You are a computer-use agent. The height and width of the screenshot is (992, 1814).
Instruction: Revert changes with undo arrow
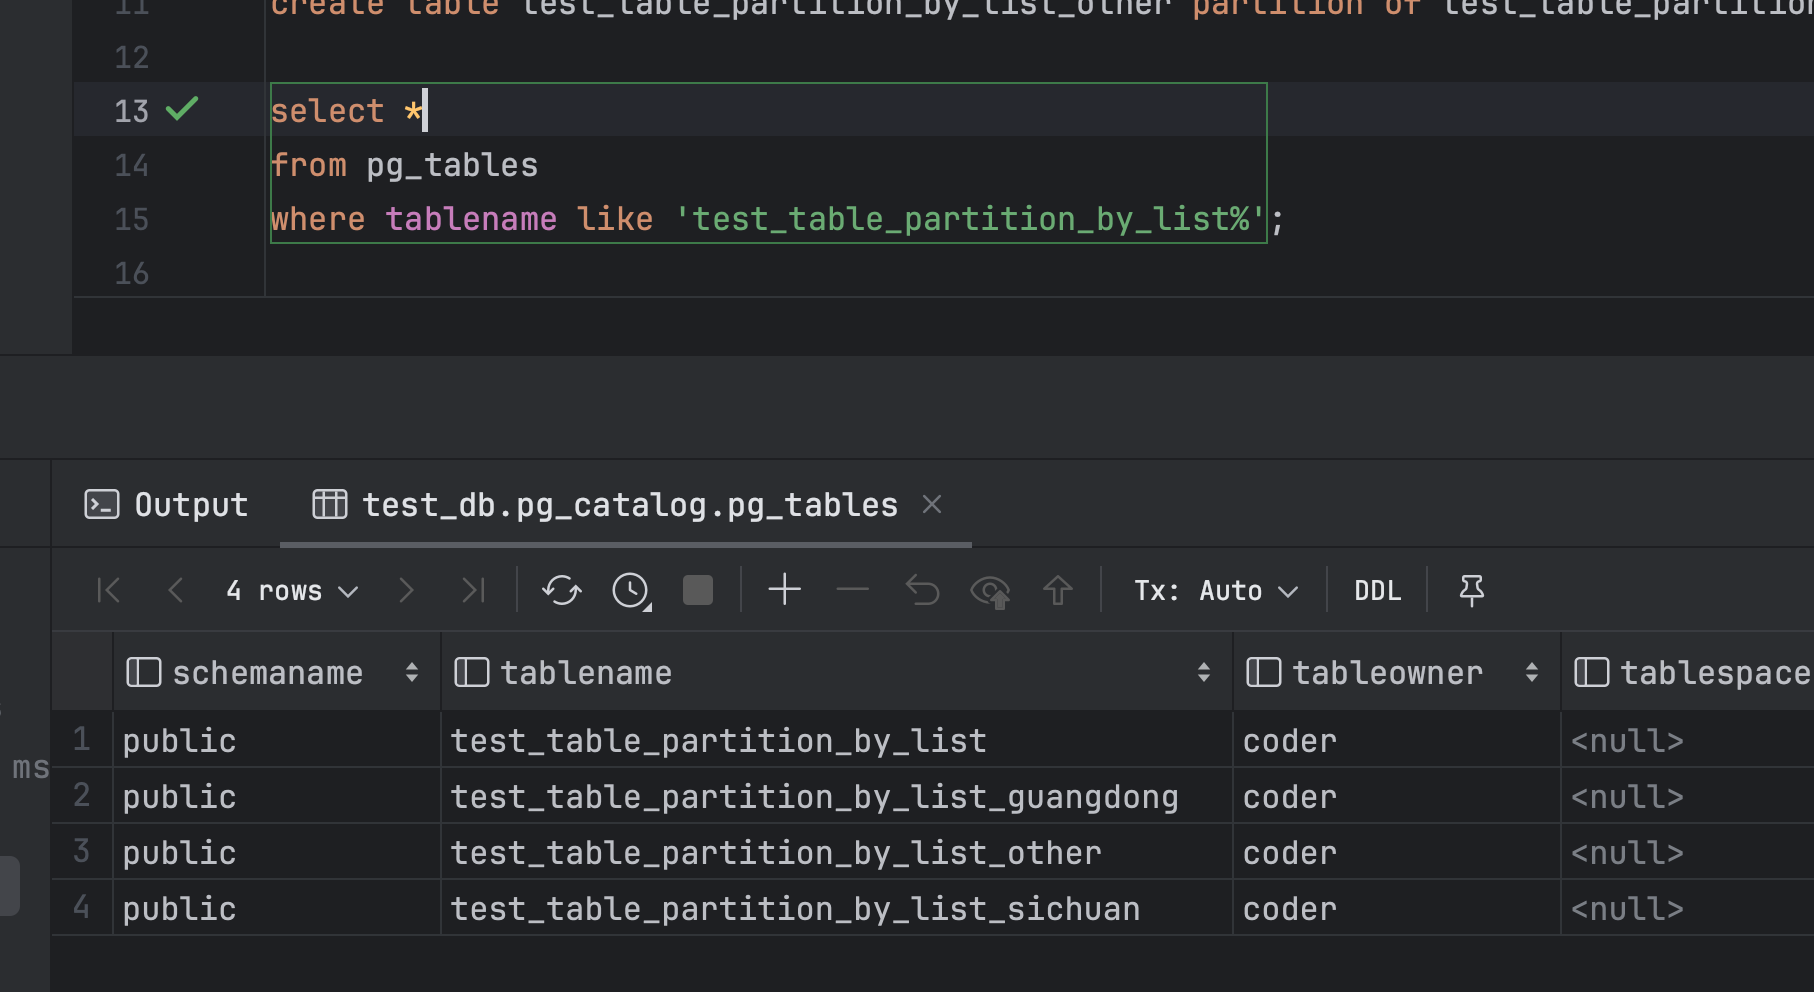click(x=922, y=591)
